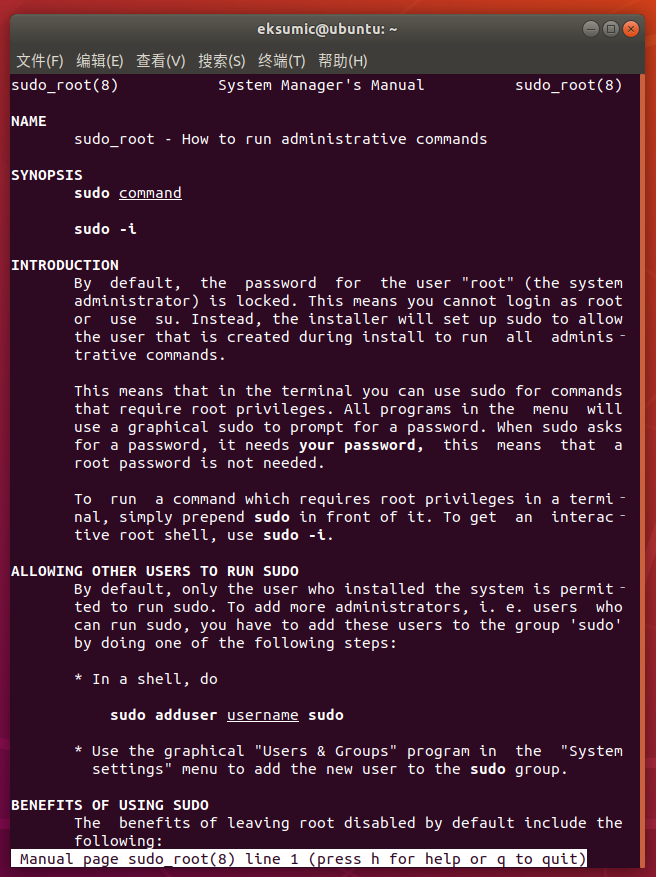Screen dimensions: 656x877
Task: Click the SYNOPSIS section heading
Action: click(x=47, y=175)
